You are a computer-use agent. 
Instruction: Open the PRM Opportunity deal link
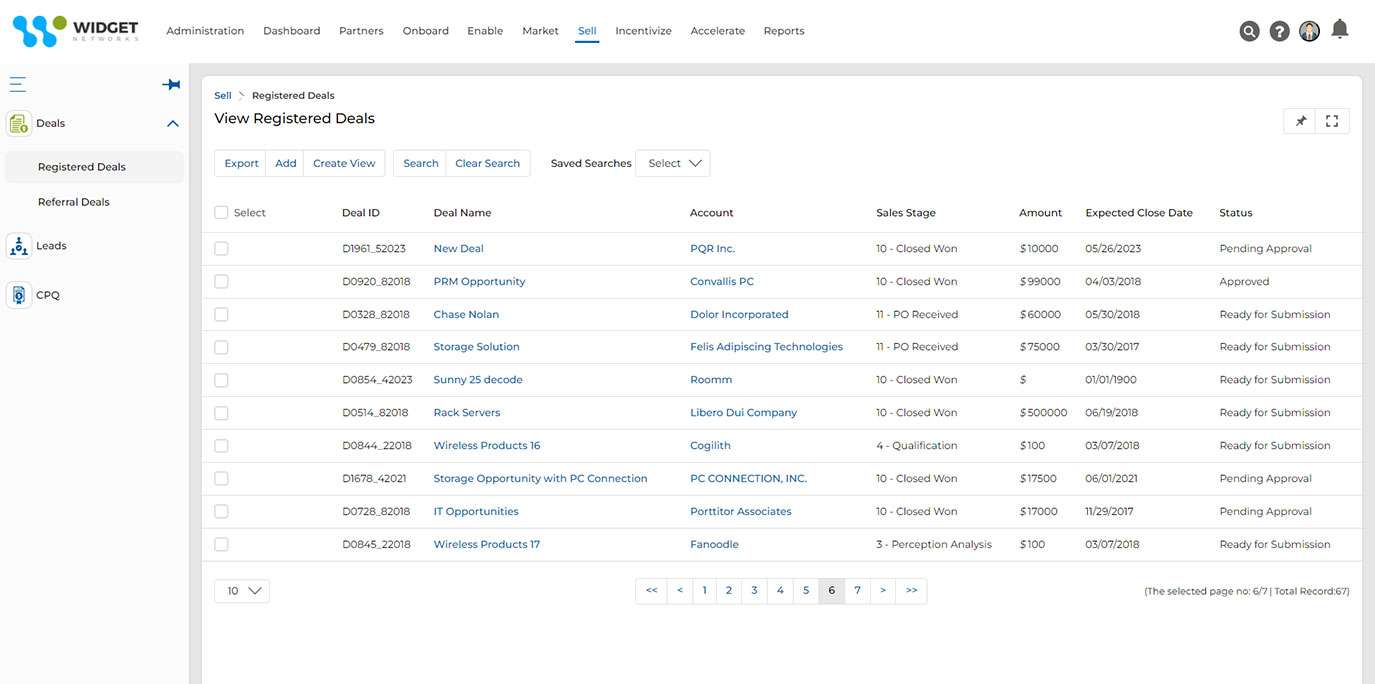tap(479, 282)
